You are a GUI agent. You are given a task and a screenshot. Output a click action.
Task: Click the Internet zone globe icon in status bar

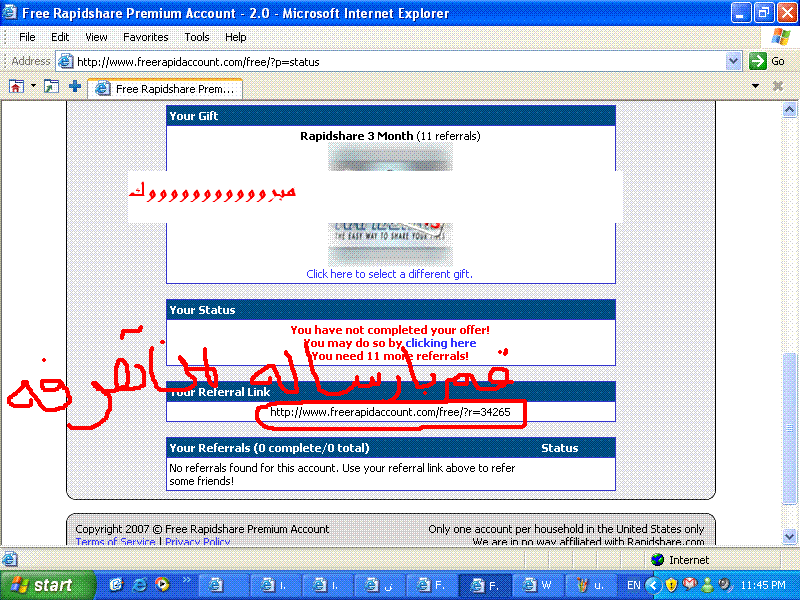click(658, 560)
